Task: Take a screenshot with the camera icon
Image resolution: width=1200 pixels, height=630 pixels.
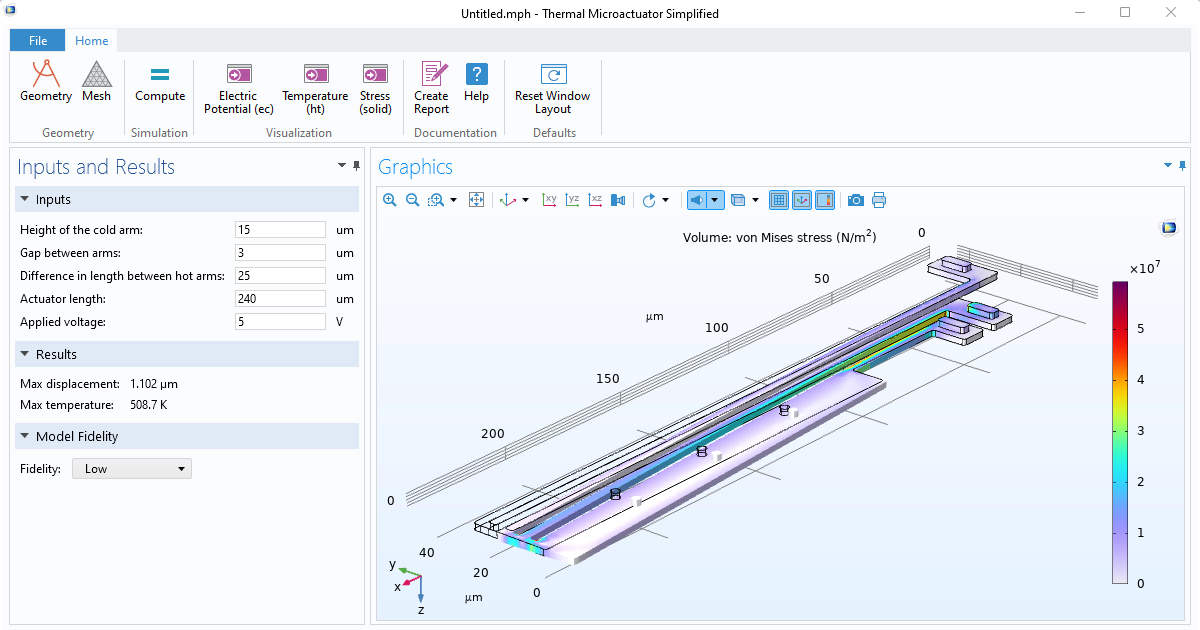Action: (856, 200)
